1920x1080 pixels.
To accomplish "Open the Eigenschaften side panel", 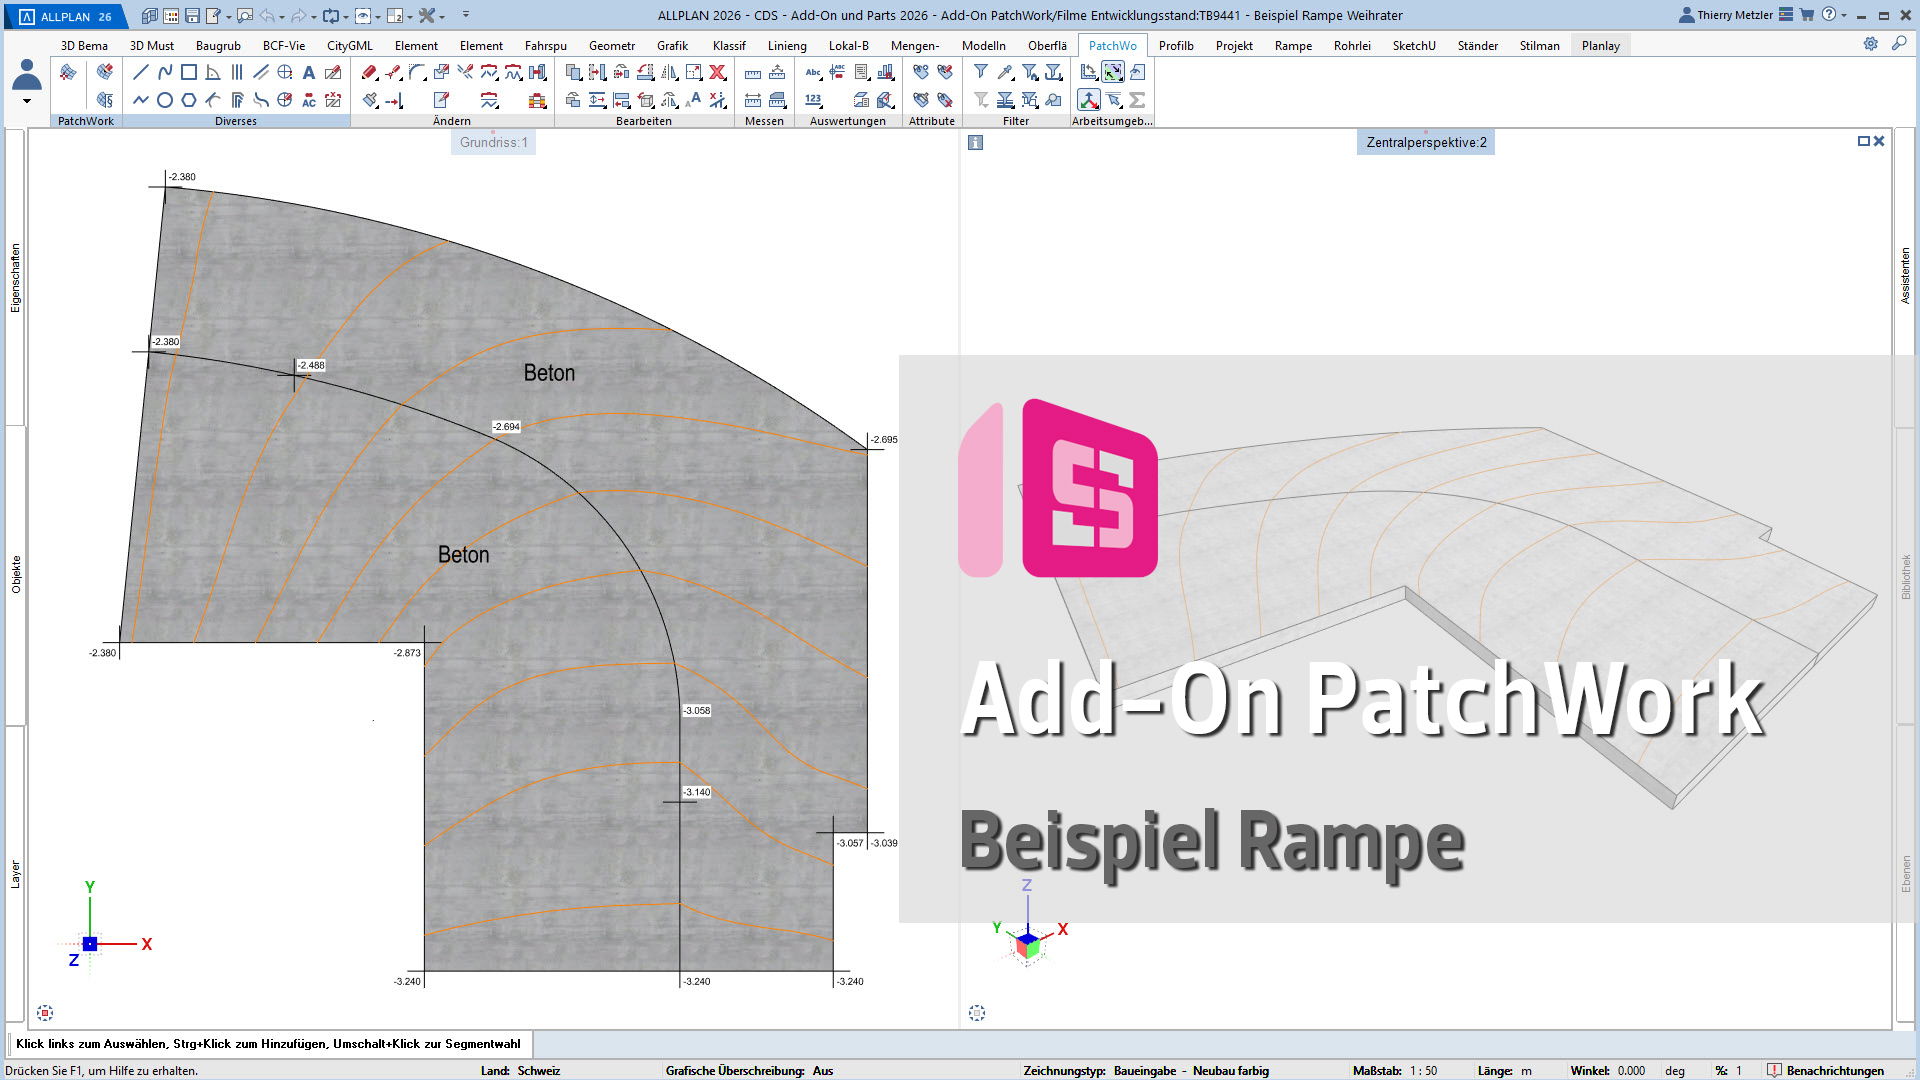I will [x=15, y=278].
